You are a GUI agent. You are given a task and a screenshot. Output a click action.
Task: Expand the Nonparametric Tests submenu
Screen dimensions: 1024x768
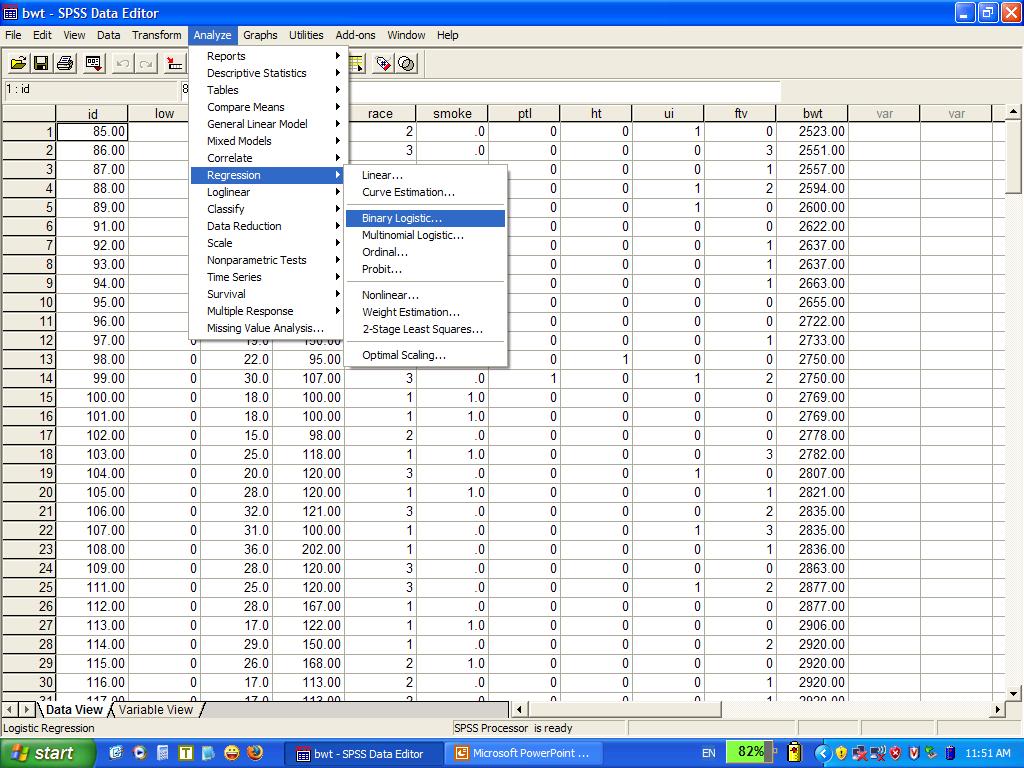(269, 260)
